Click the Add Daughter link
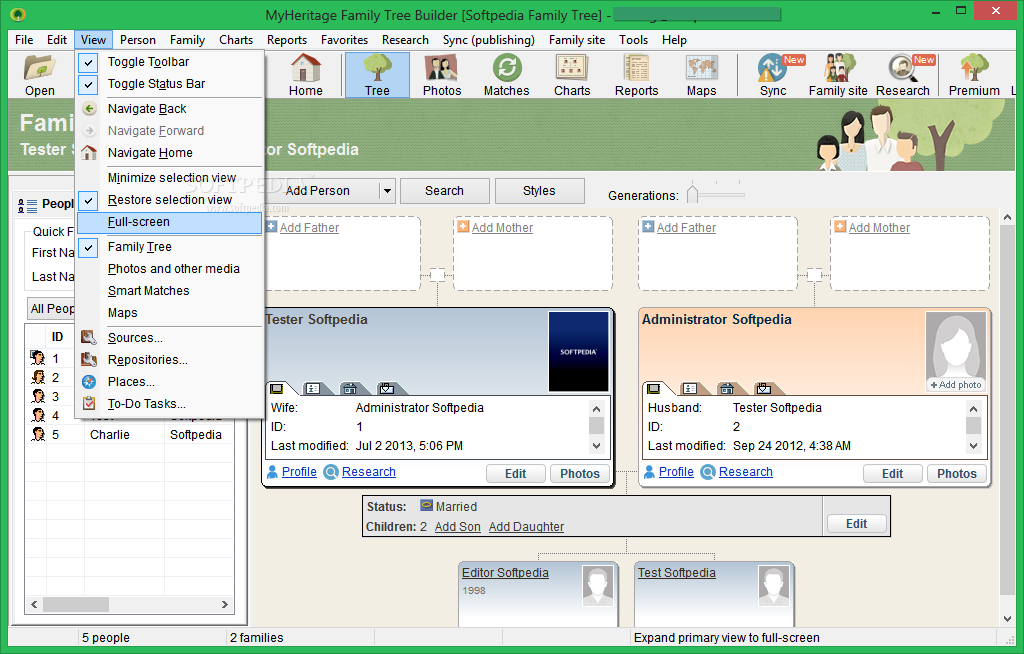Viewport: 1024px width, 654px height. pyautogui.click(x=526, y=527)
